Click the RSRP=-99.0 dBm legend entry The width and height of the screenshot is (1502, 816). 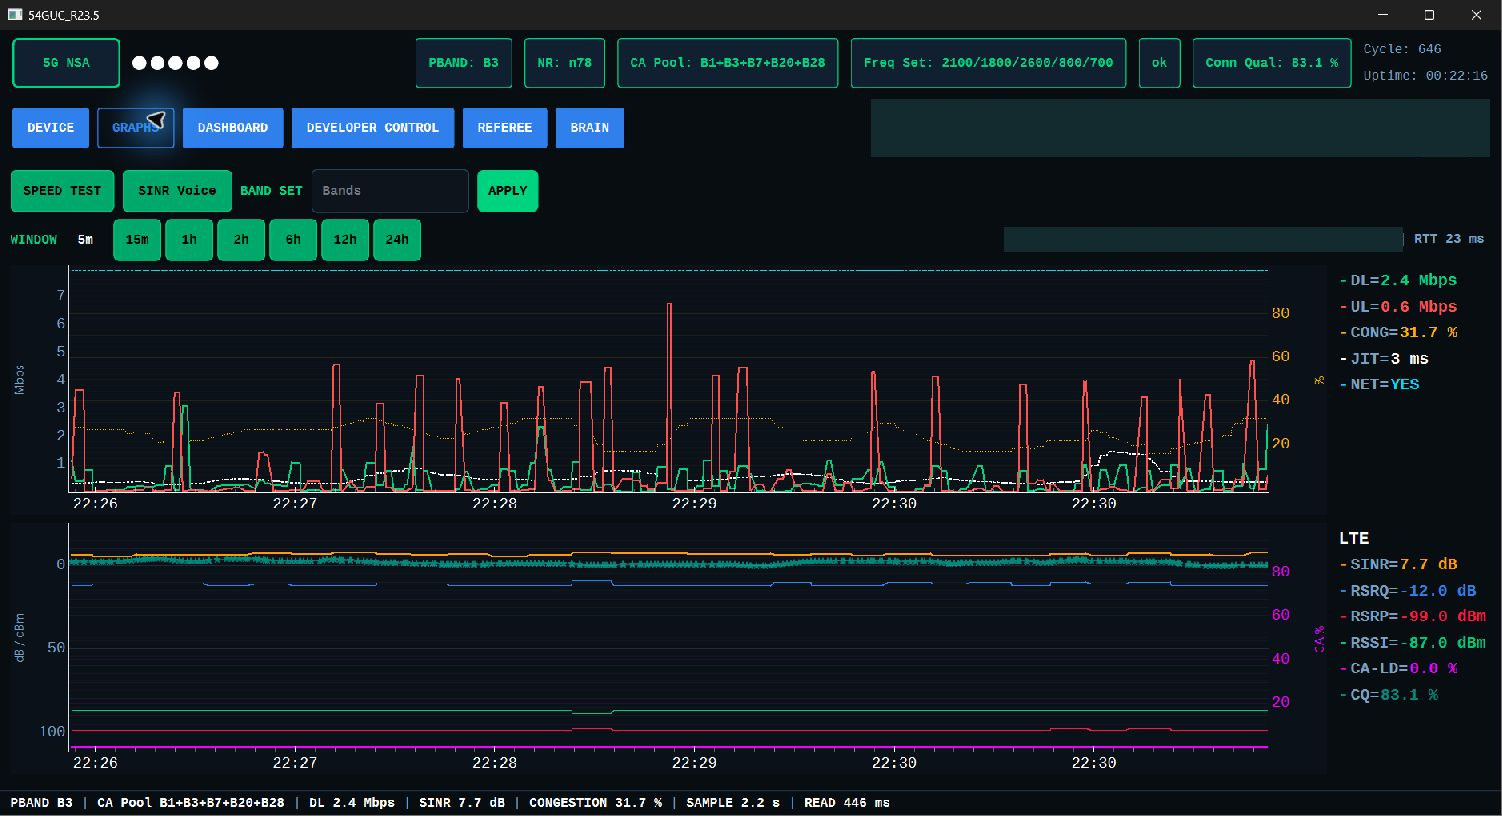1413,617
